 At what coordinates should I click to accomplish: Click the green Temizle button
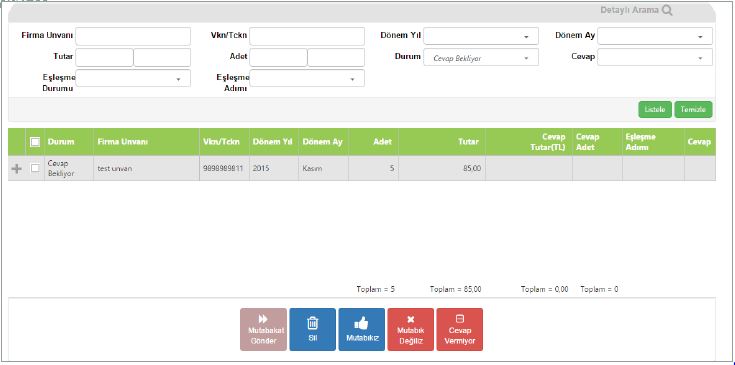(693, 110)
